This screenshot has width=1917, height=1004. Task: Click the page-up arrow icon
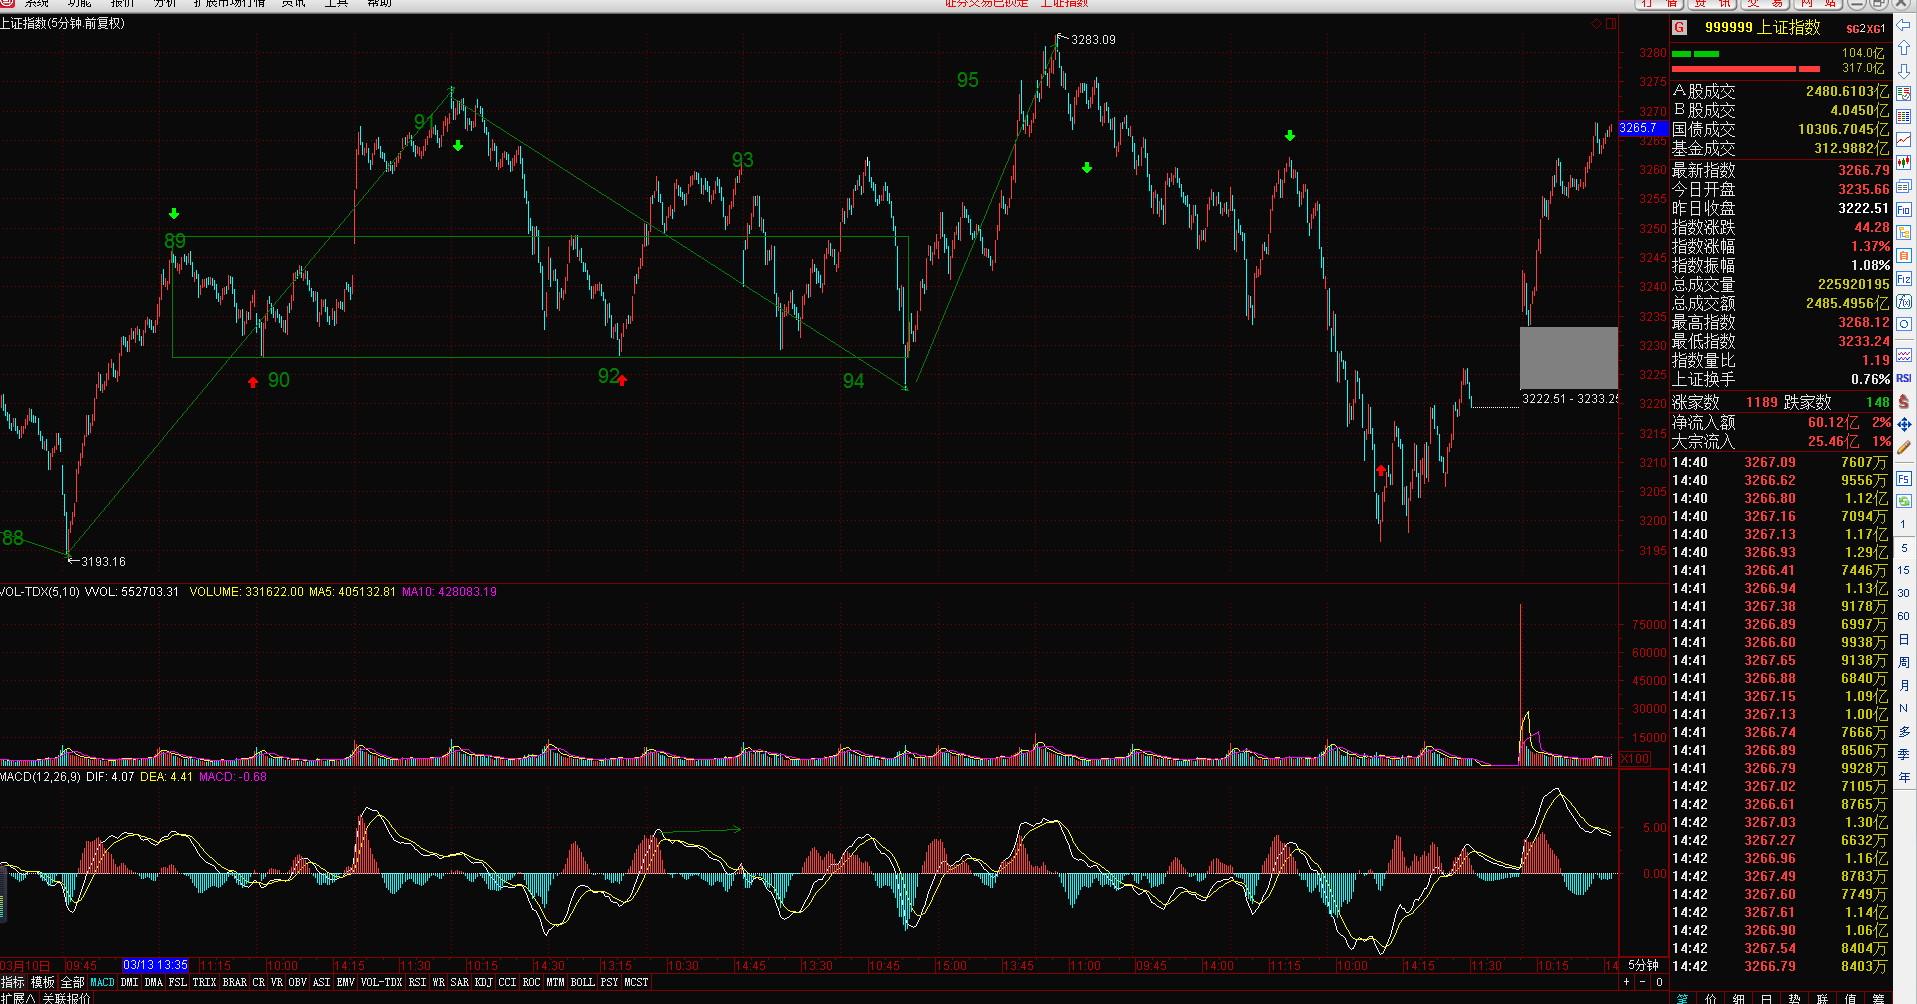click(x=1903, y=49)
